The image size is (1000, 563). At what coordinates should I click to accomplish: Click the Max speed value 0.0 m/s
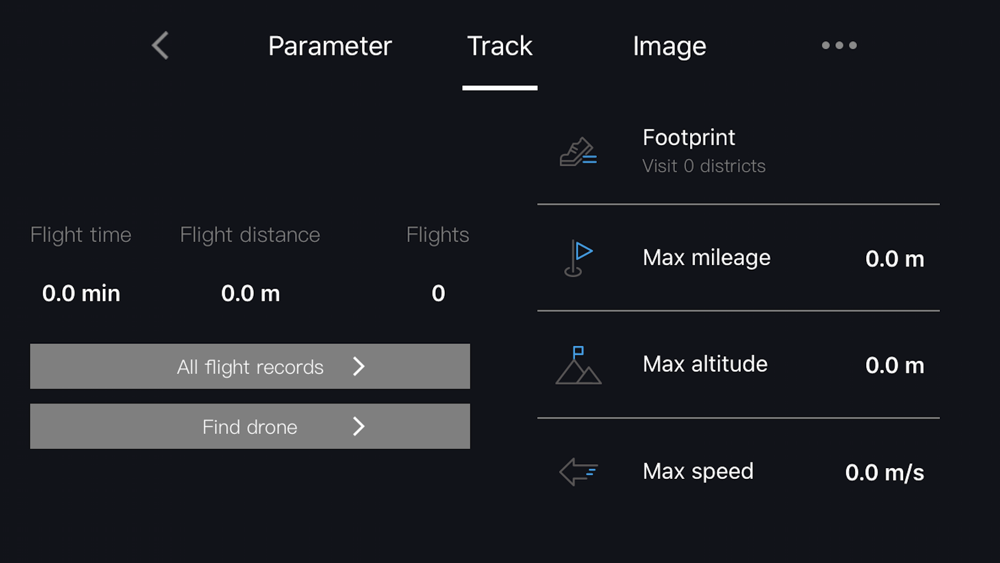click(884, 473)
